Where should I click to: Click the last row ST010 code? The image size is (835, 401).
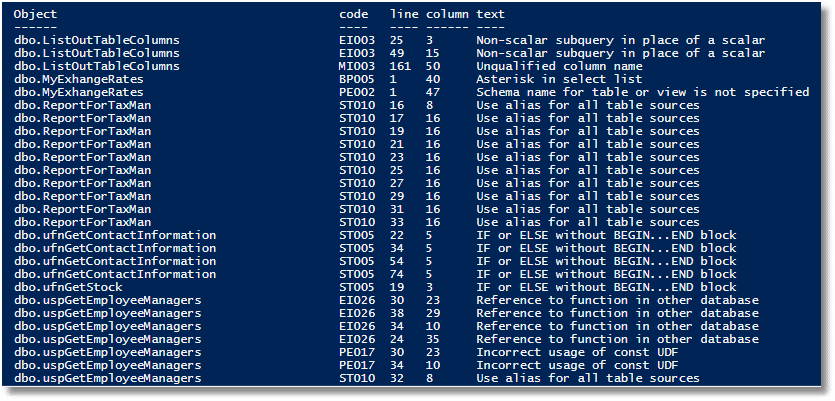point(357,379)
